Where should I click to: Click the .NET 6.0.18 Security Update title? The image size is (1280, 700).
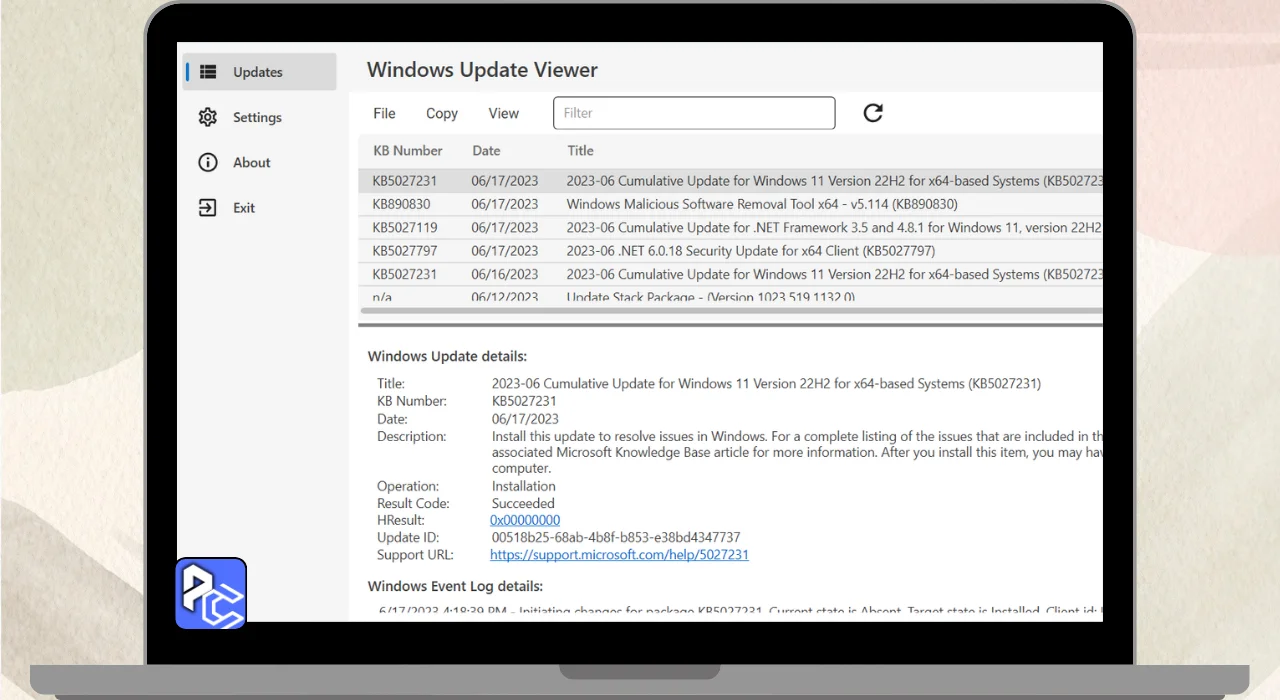(751, 251)
